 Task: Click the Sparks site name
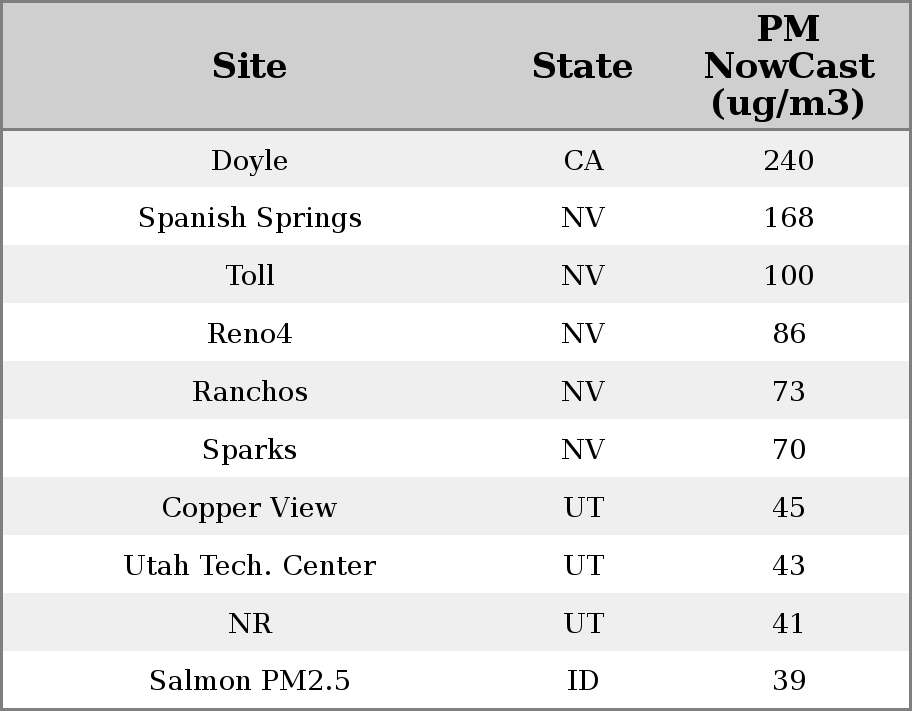coord(249,450)
